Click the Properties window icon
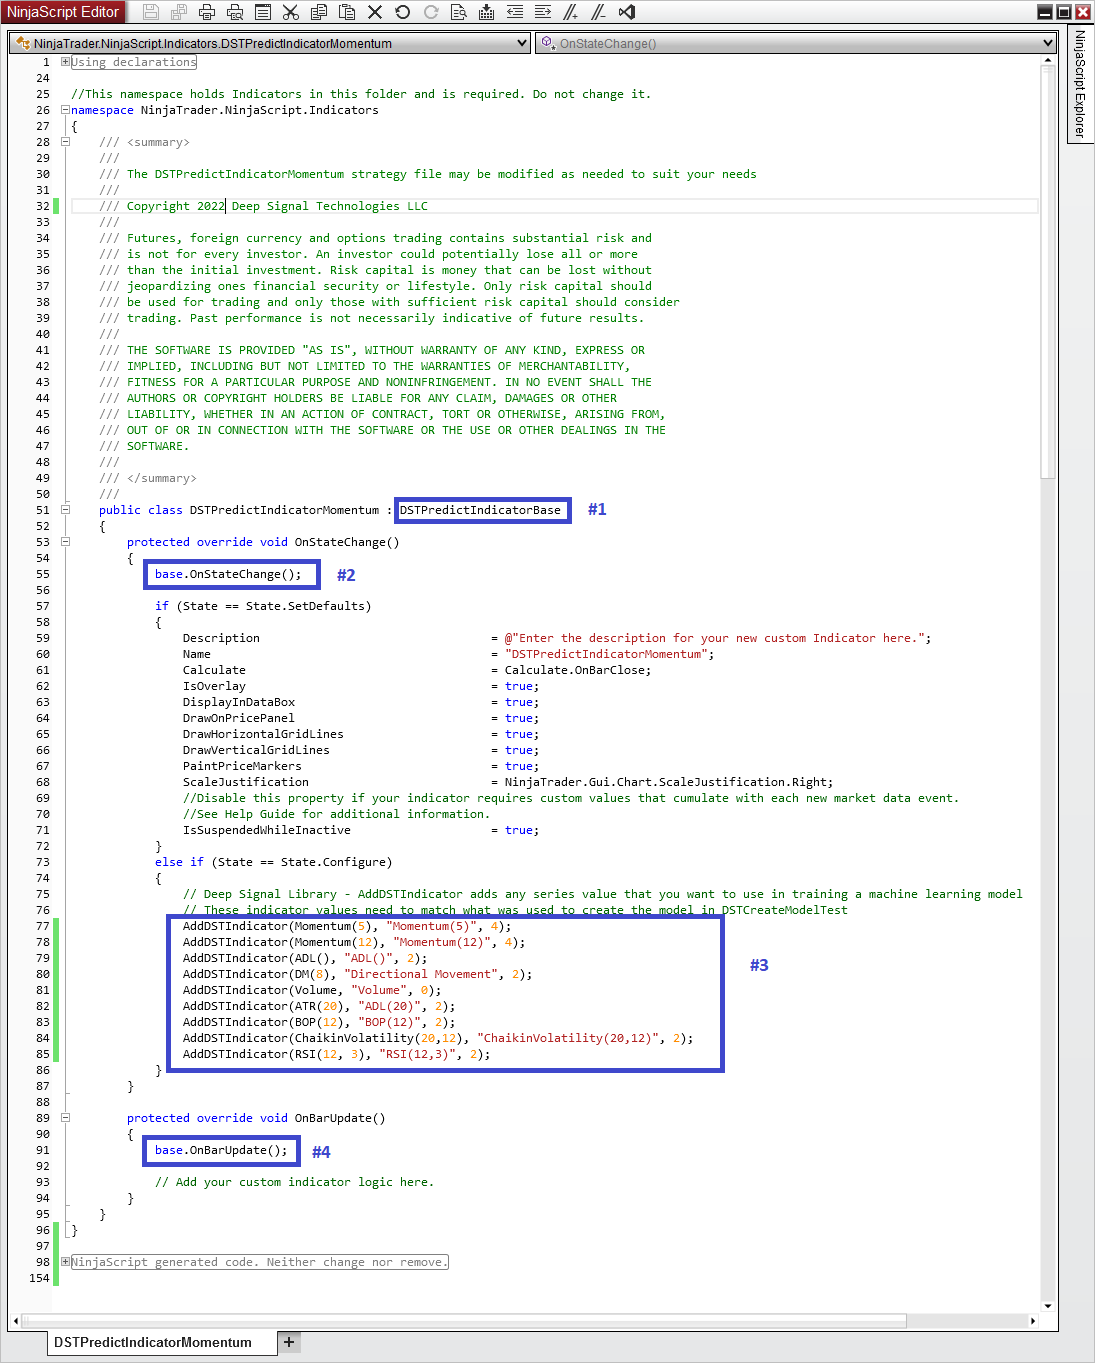This screenshot has width=1095, height=1363. (263, 12)
